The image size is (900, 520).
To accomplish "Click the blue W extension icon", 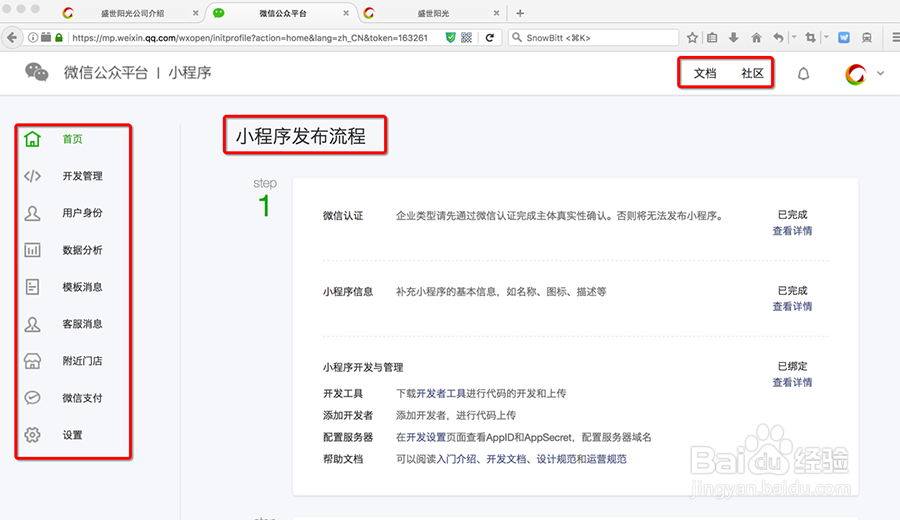I will (x=844, y=38).
